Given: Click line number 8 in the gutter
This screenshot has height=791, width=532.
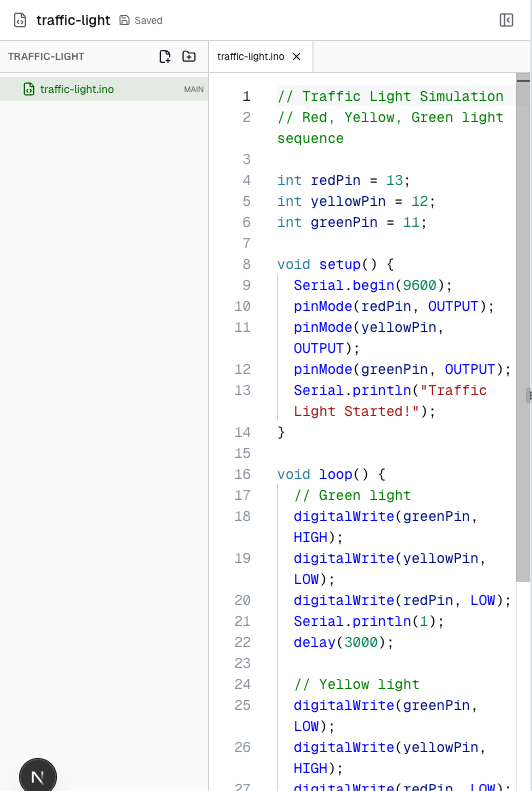Looking at the screenshot, I should 246,264.
